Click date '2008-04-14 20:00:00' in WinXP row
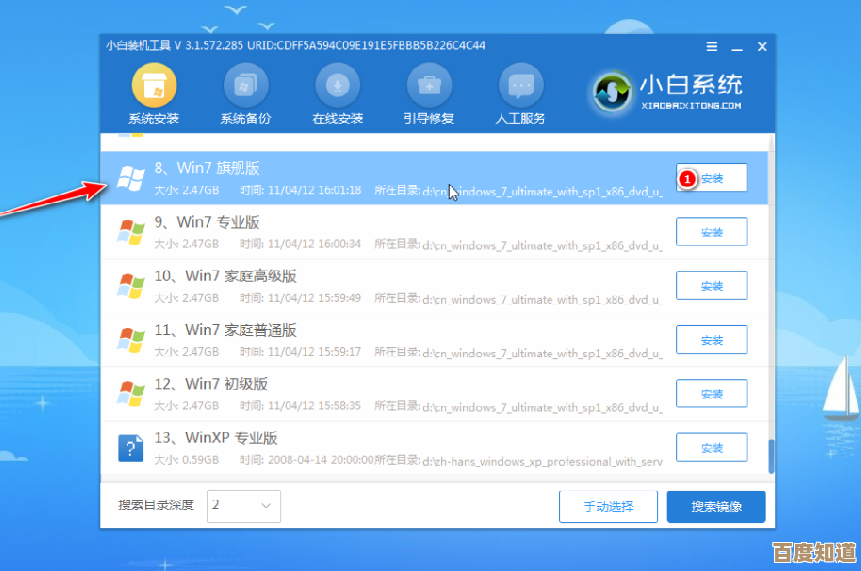The height and width of the screenshot is (571, 861). [x=321, y=460]
